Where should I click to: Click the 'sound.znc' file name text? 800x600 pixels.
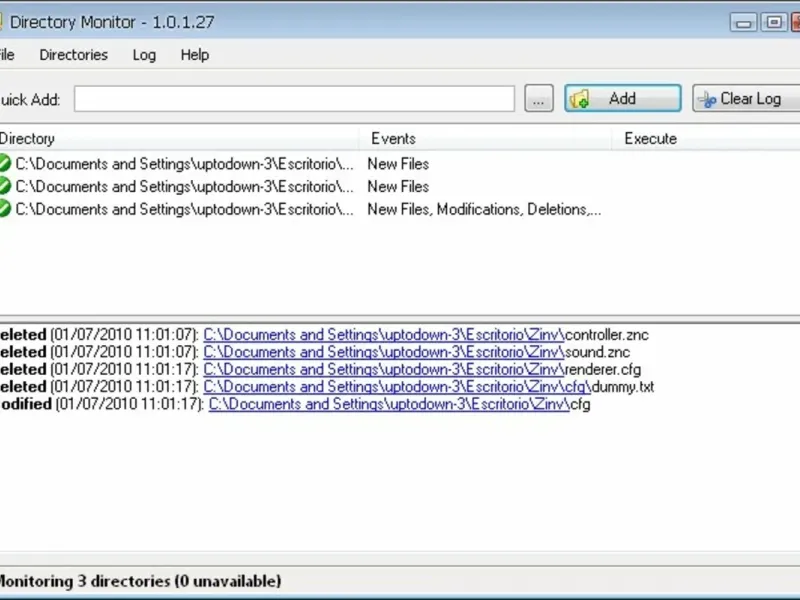[597, 352]
